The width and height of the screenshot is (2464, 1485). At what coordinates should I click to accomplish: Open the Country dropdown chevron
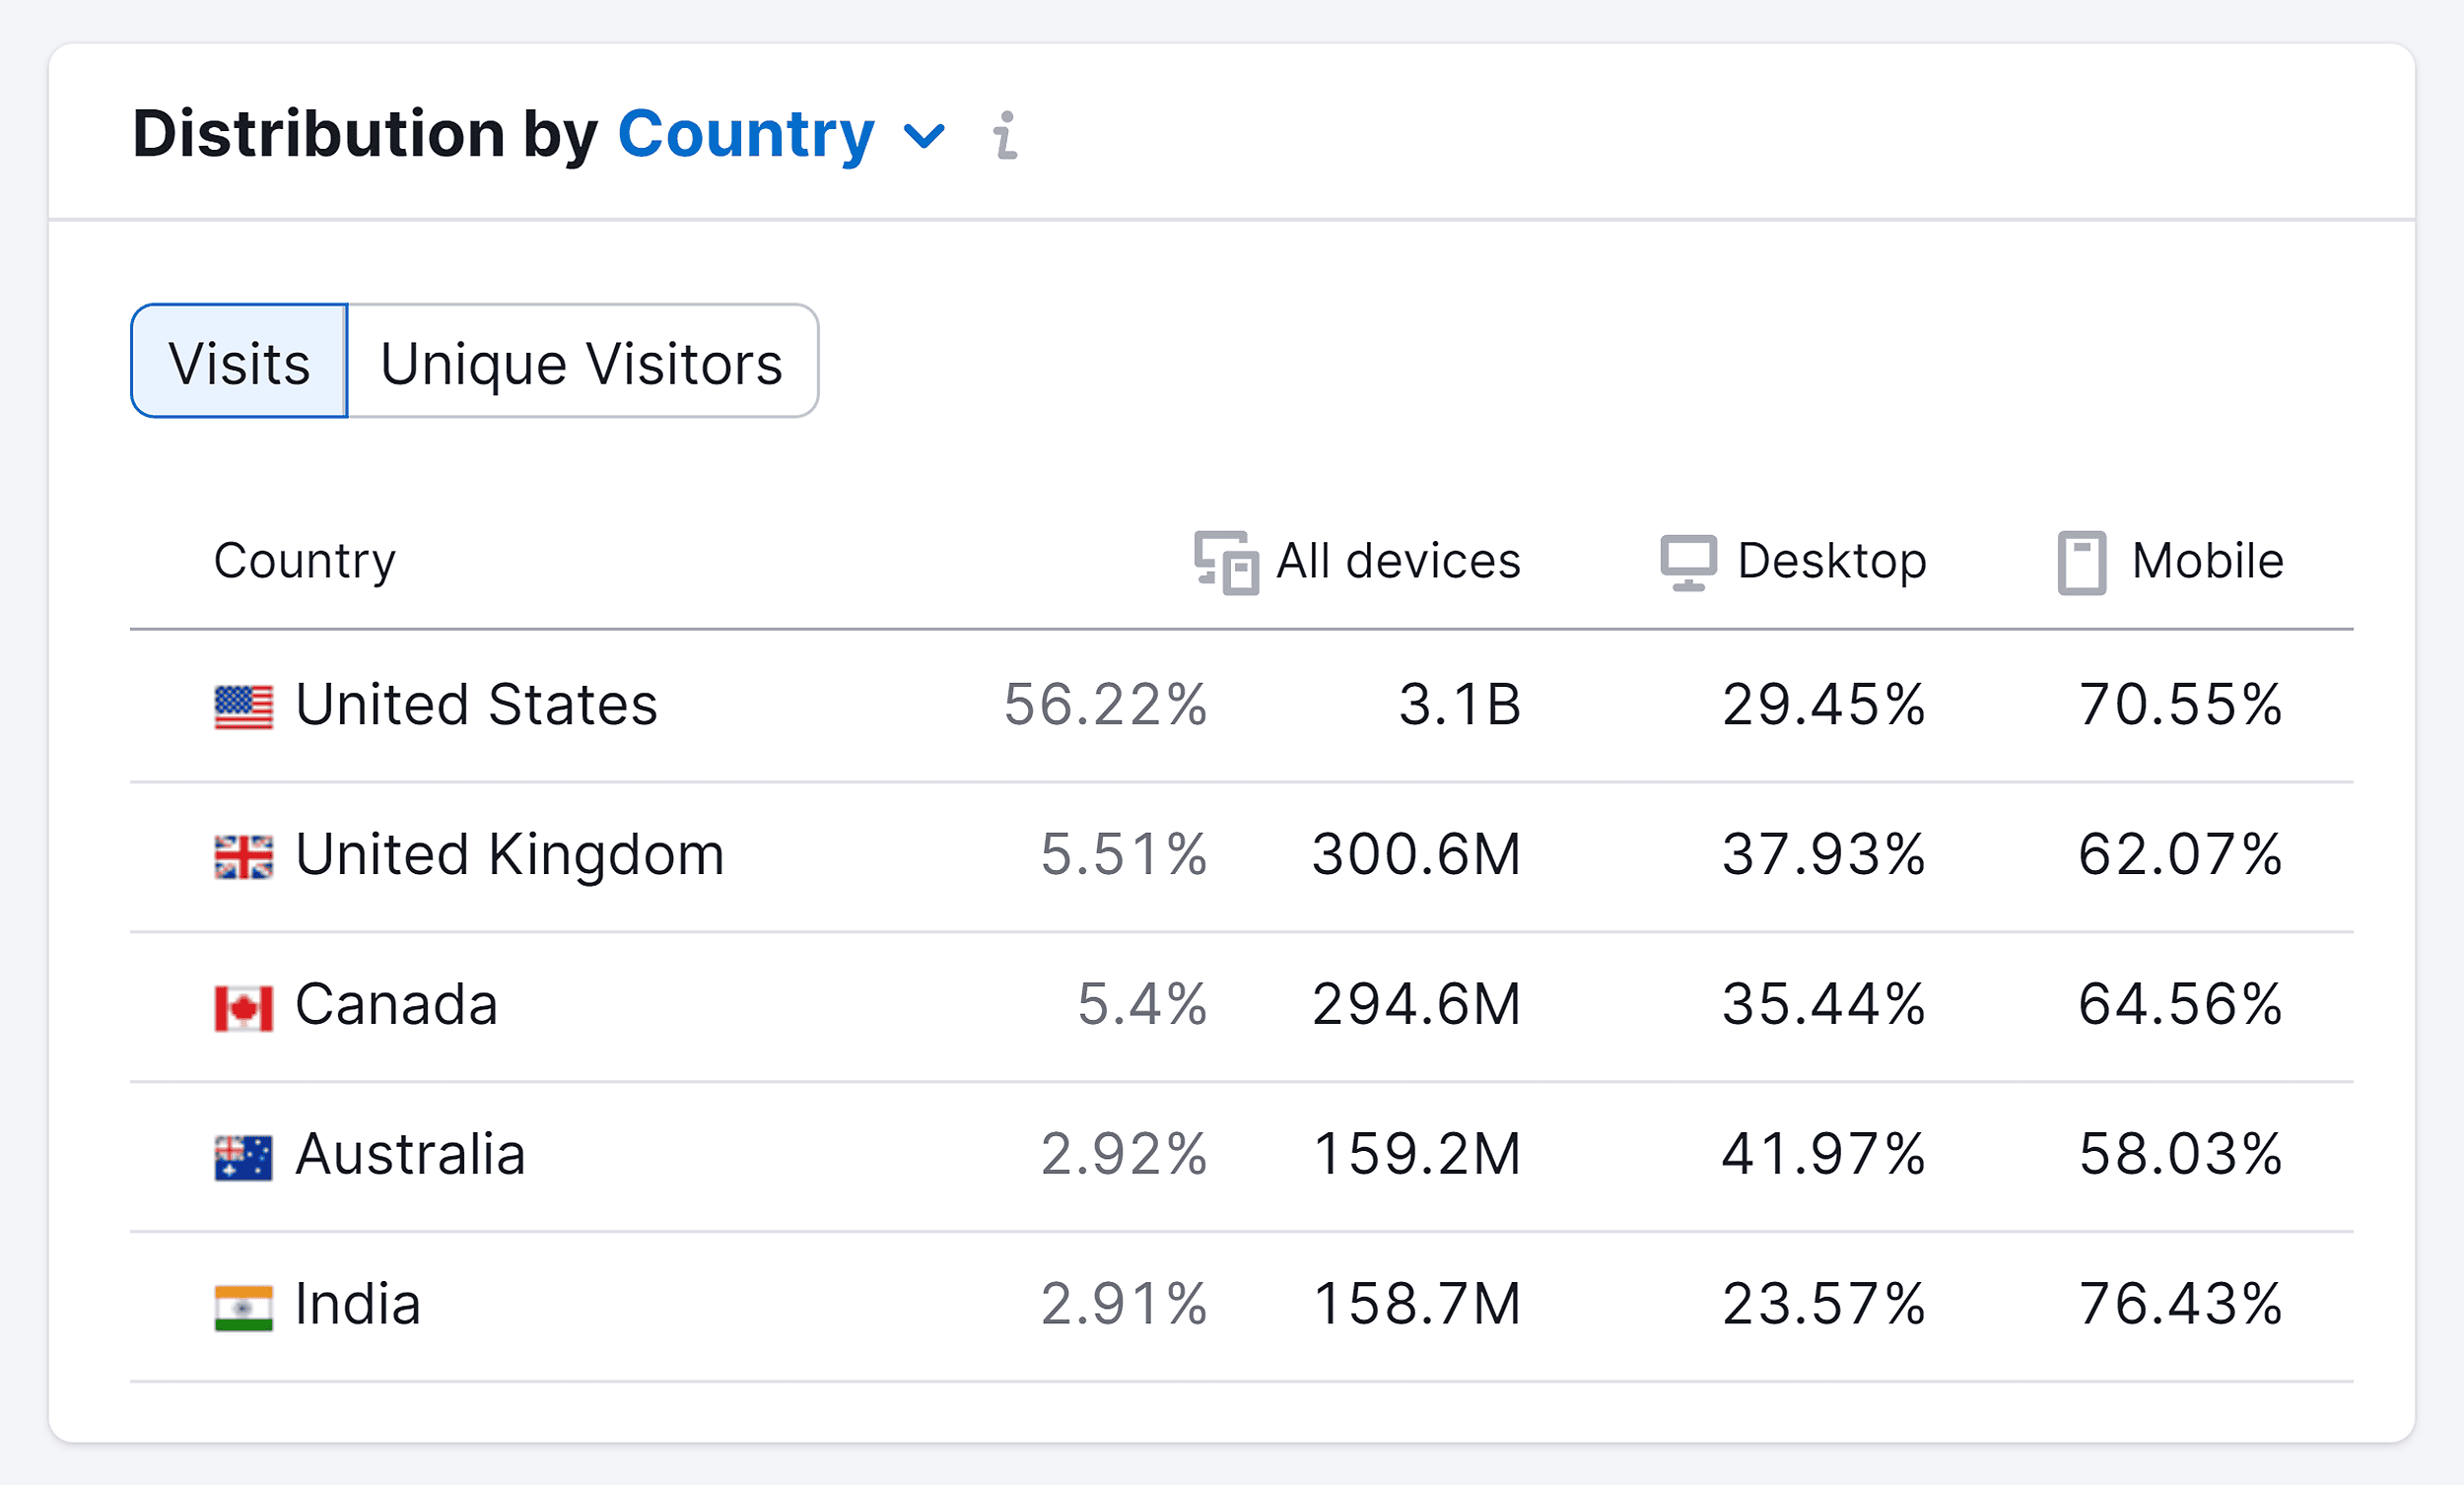(924, 136)
